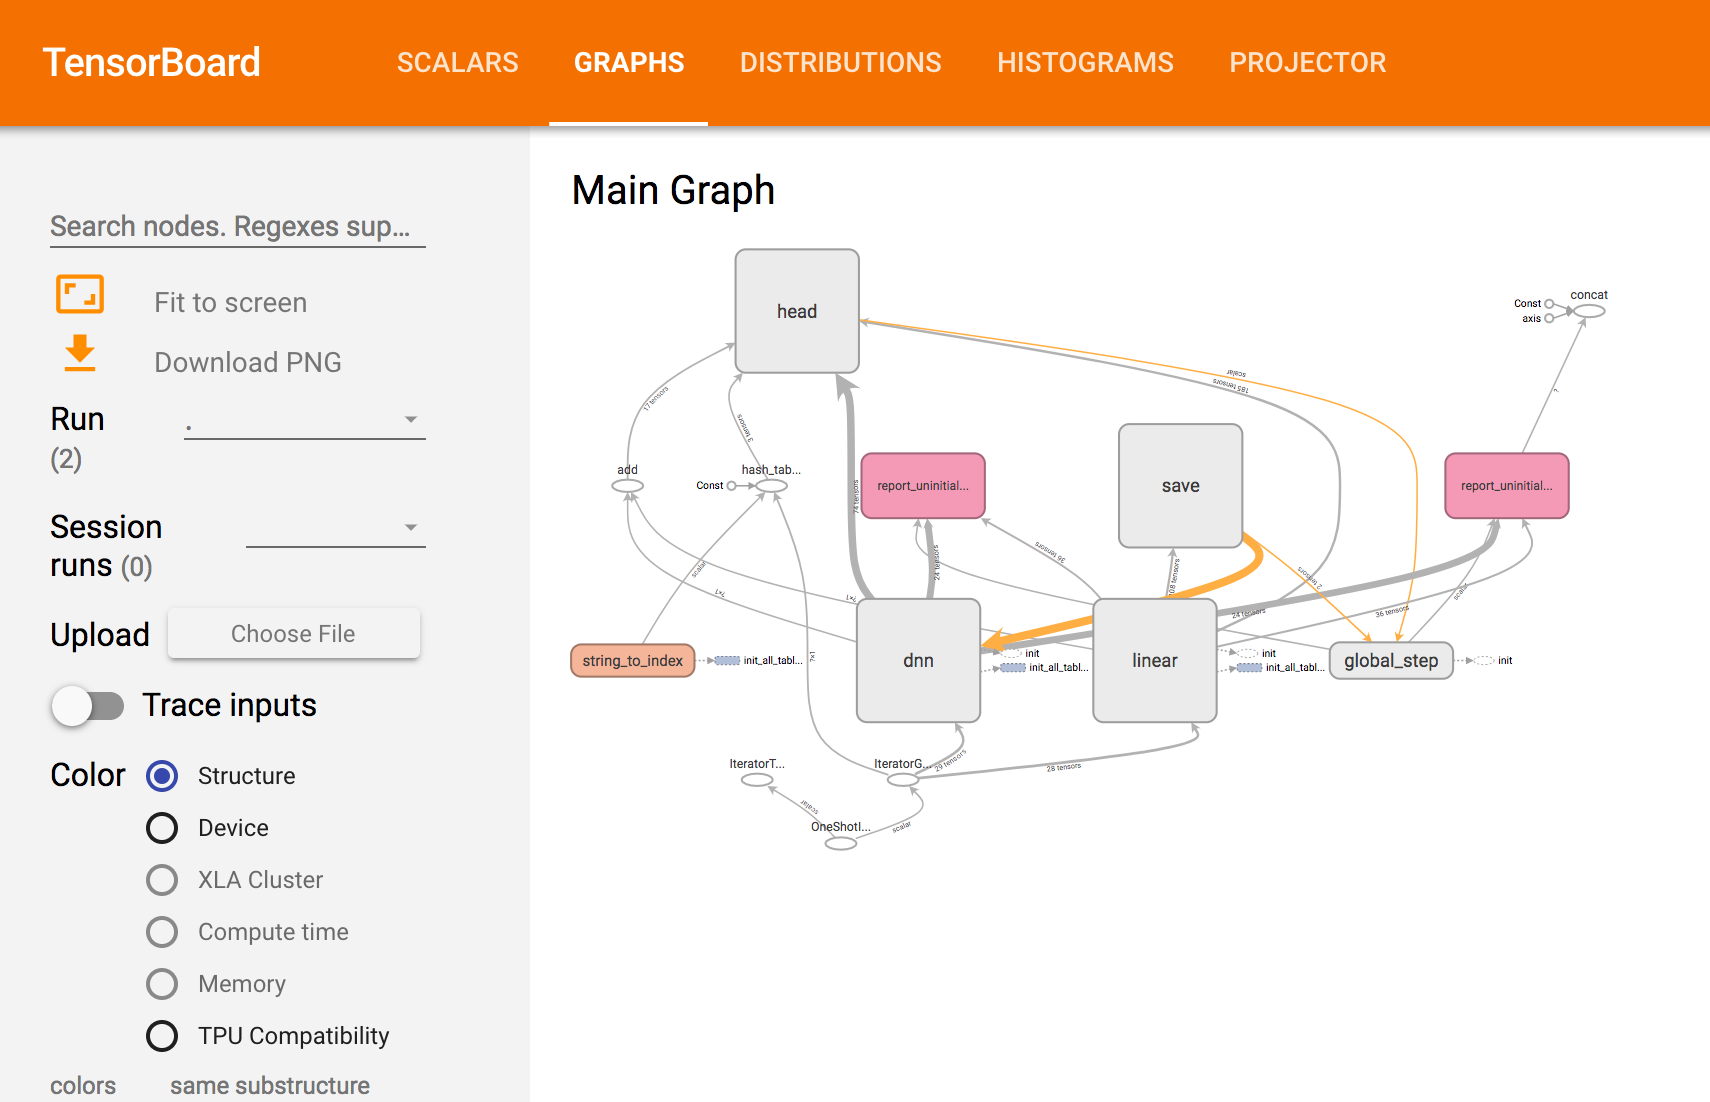Click the Main Graph heading

[673, 190]
